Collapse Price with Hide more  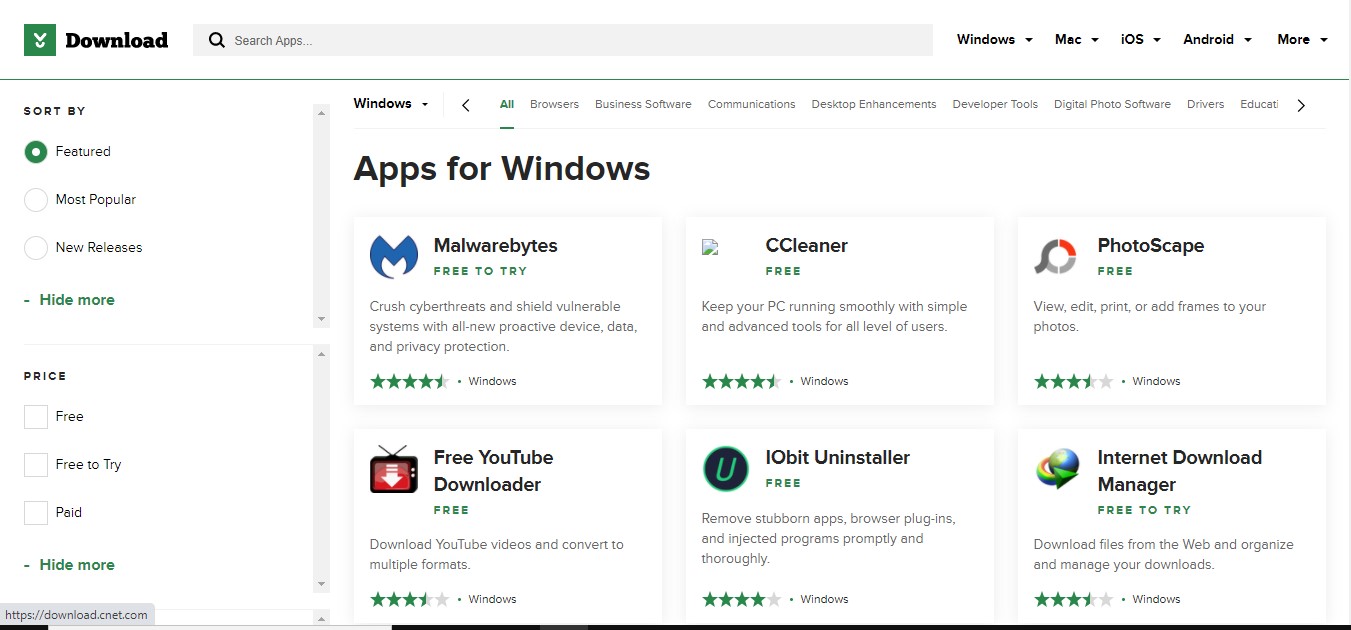[x=69, y=565]
